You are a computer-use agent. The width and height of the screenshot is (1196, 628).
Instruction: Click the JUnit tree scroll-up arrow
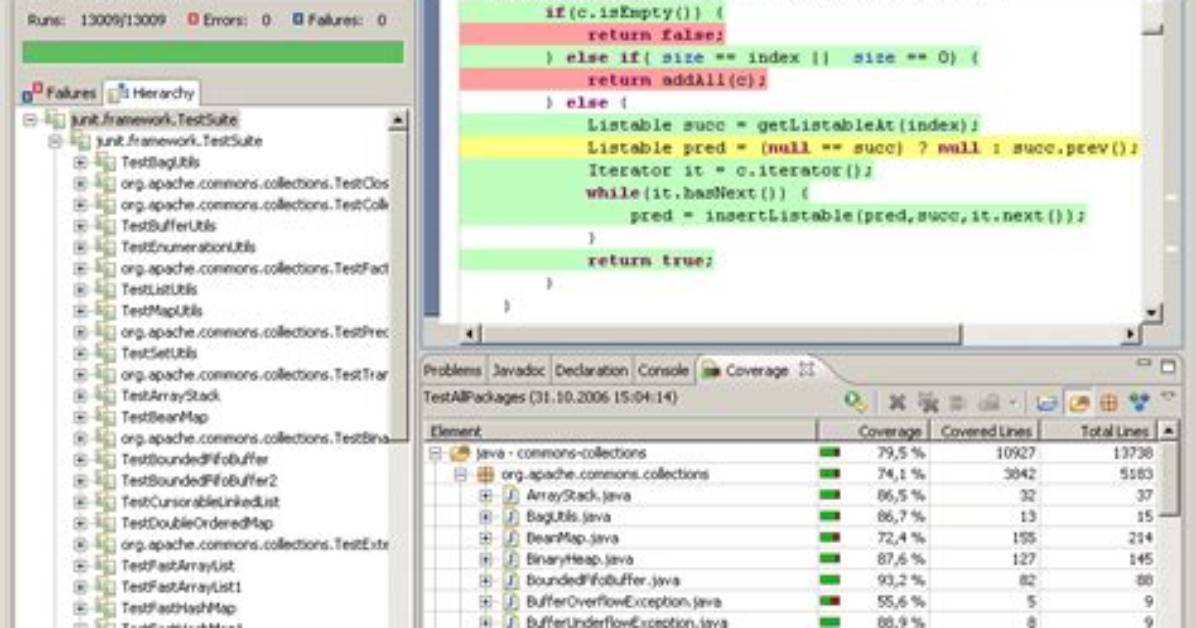point(397,120)
